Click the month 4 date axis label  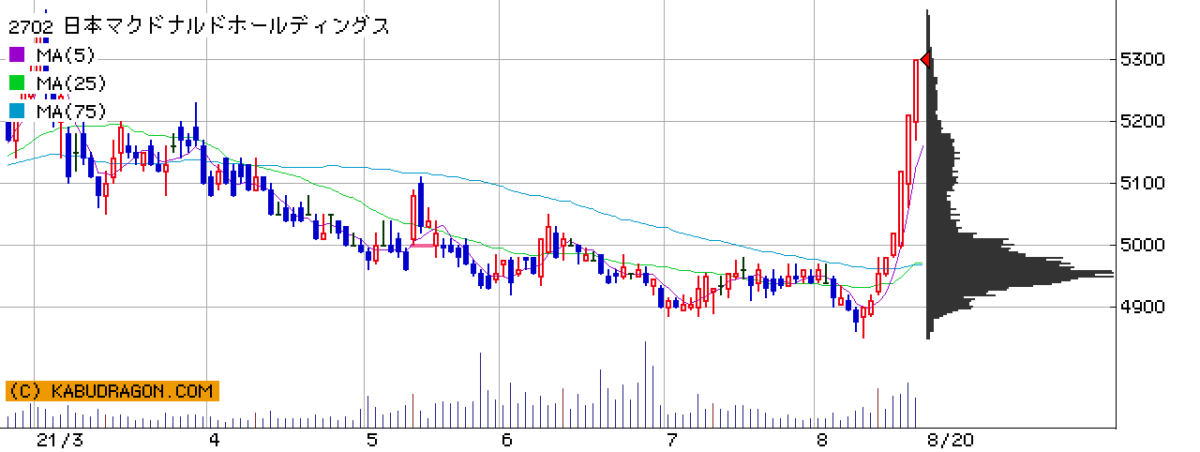coord(215,440)
